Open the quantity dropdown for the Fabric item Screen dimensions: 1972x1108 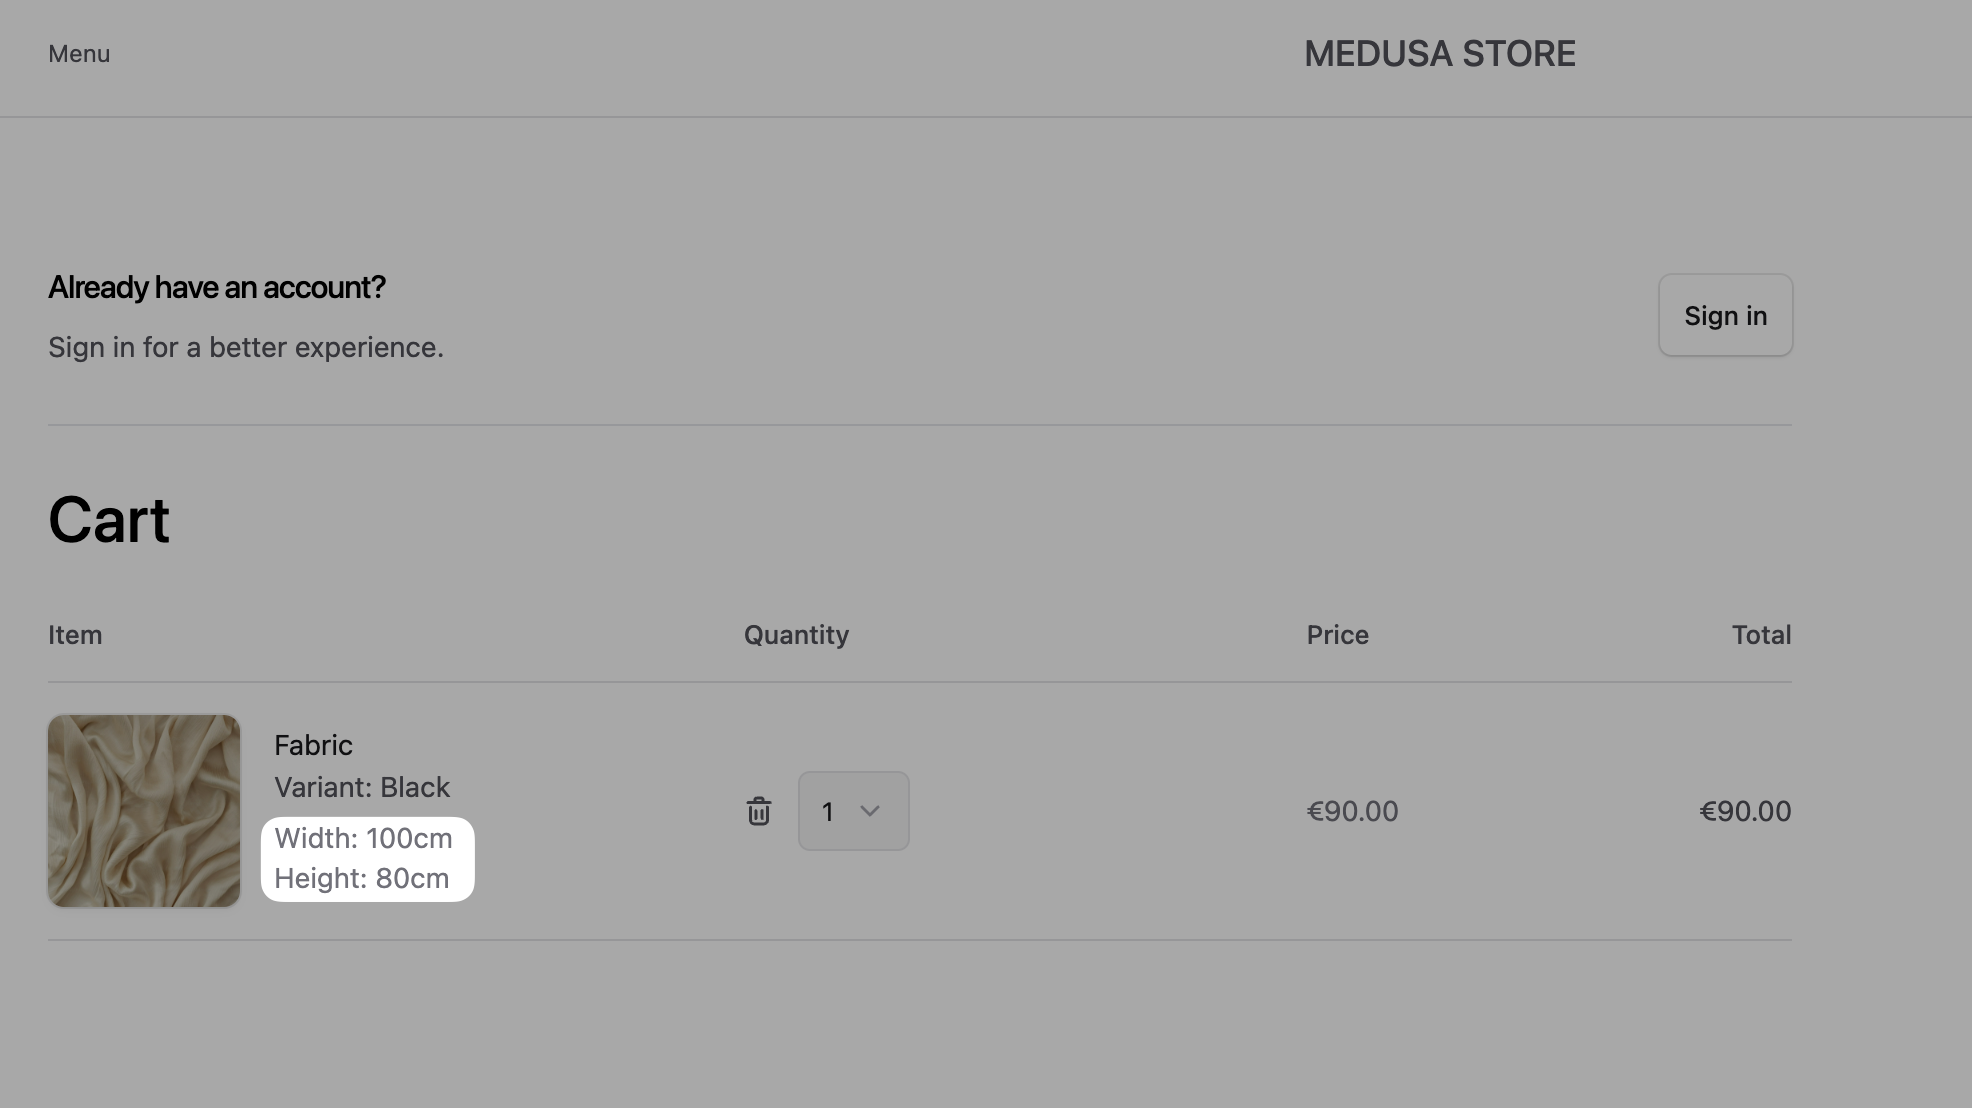852,811
